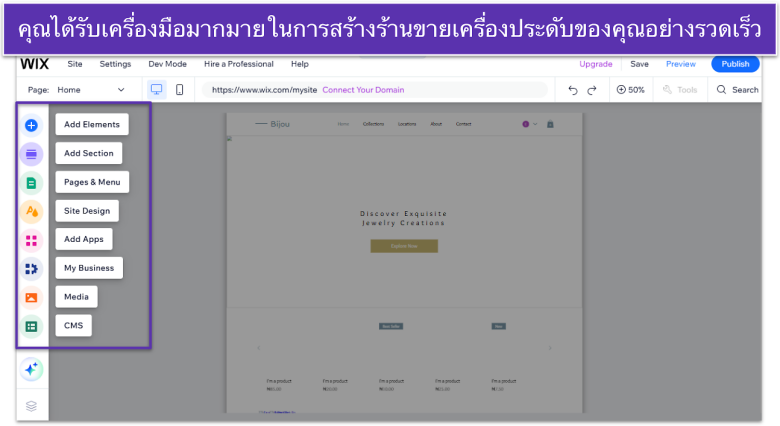Image resolution: width=780 pixels, height=426 pixels.
Task: Click Connect Your Domain link
Action: coord(363,90)
